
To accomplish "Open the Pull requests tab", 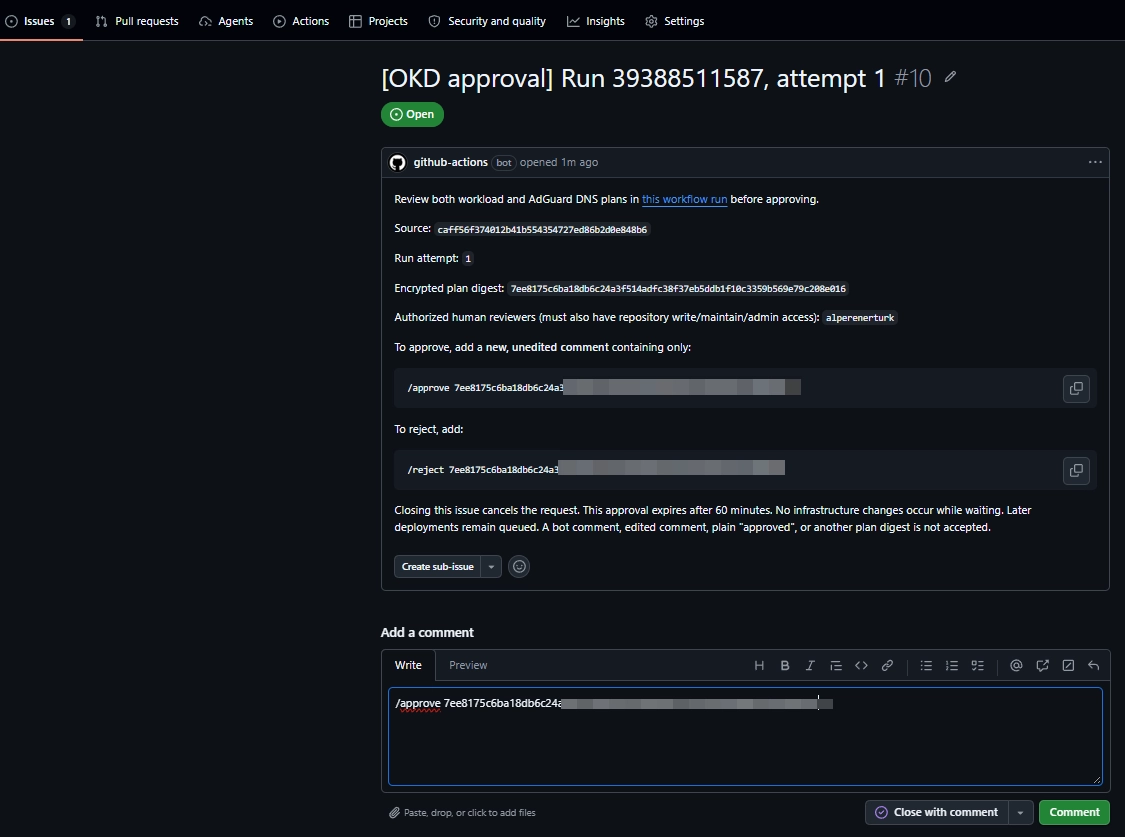I will coord(137,21).
